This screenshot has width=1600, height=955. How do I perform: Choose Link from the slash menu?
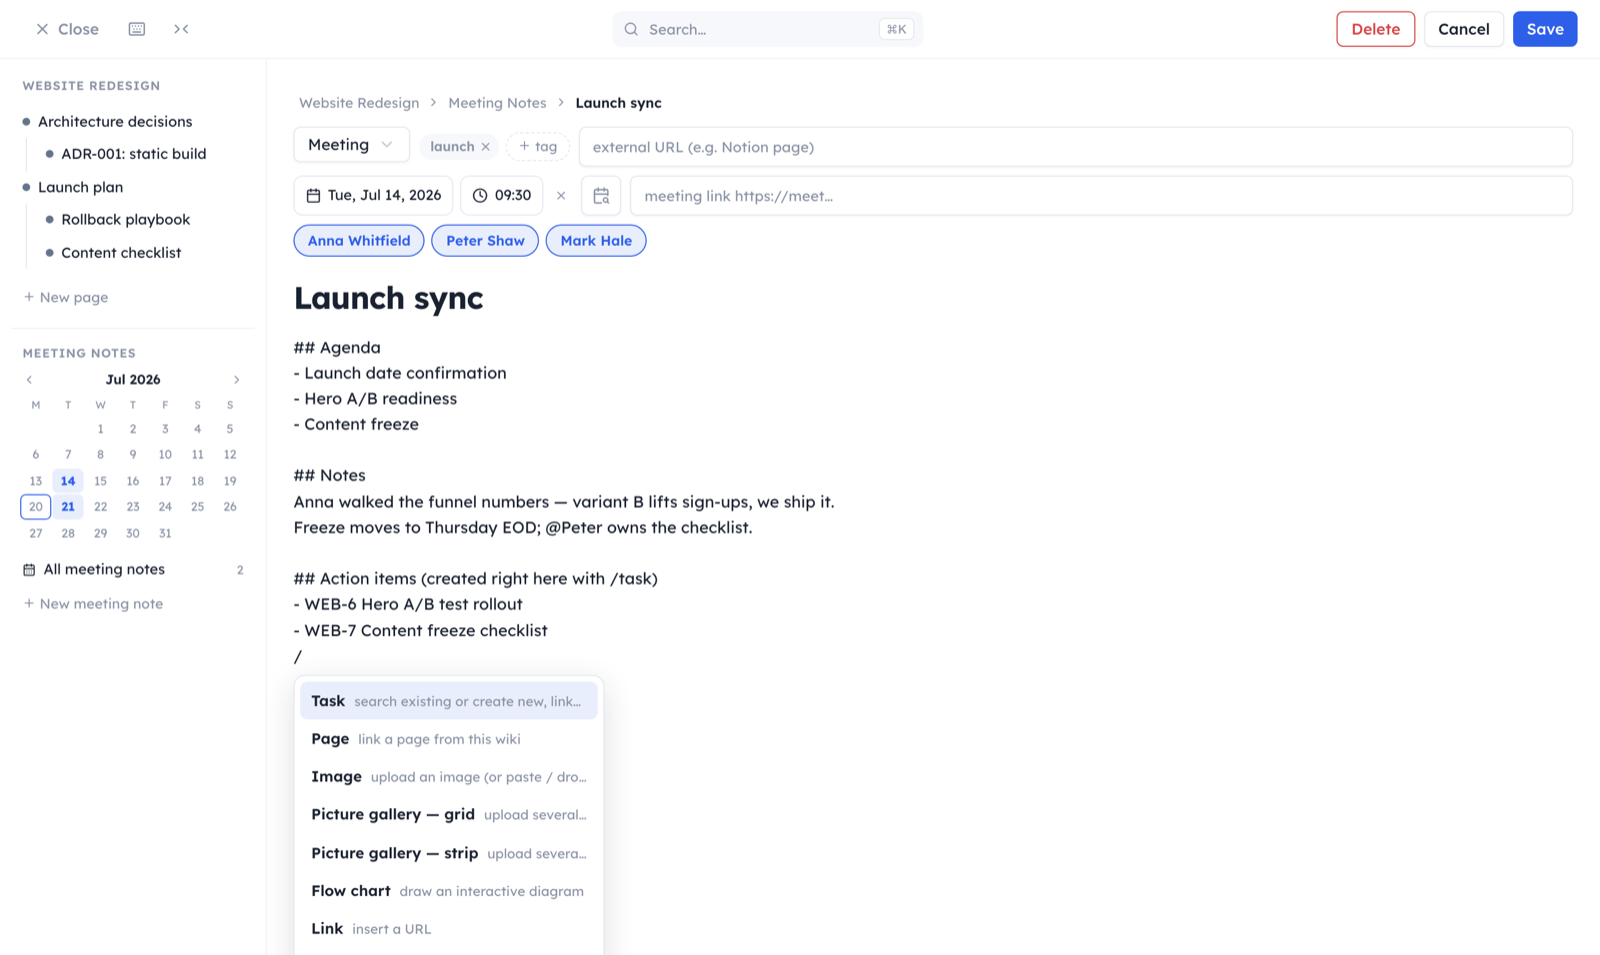coord(448,929)
